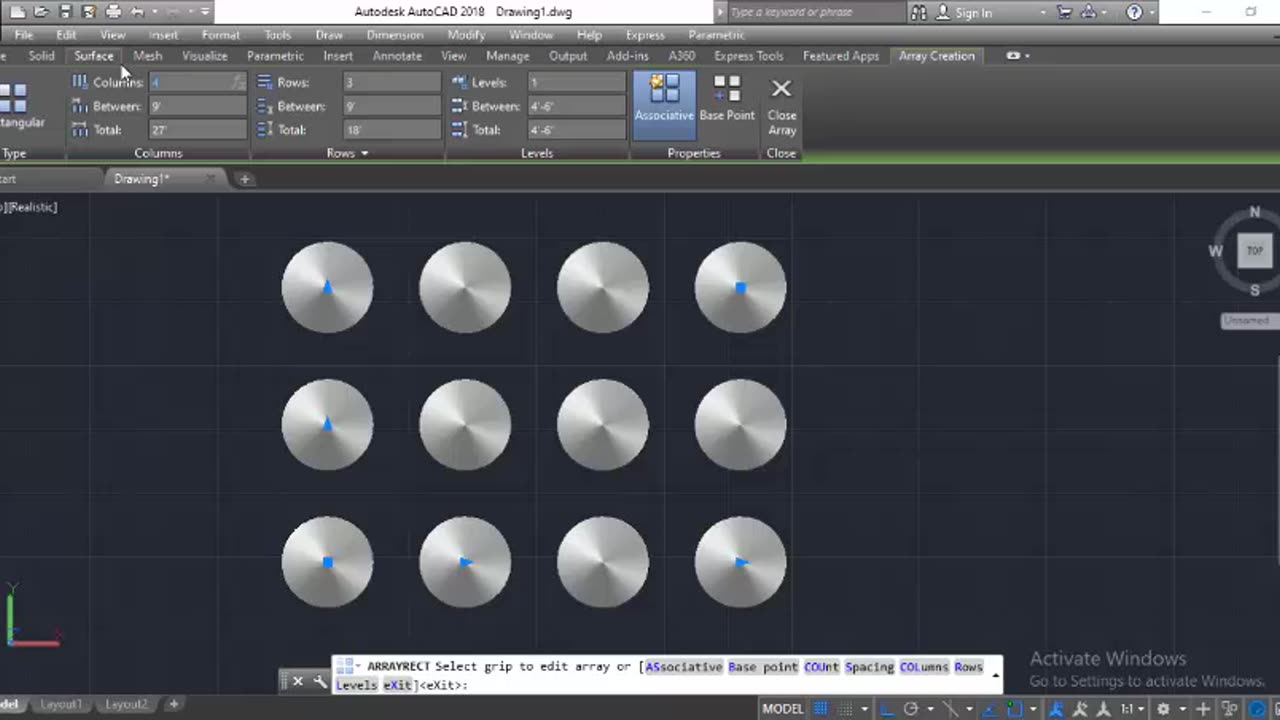The image size is (1280, 720).
Task: Toggle Polar Tracking in status bar
Action: [x=911, y=708]
